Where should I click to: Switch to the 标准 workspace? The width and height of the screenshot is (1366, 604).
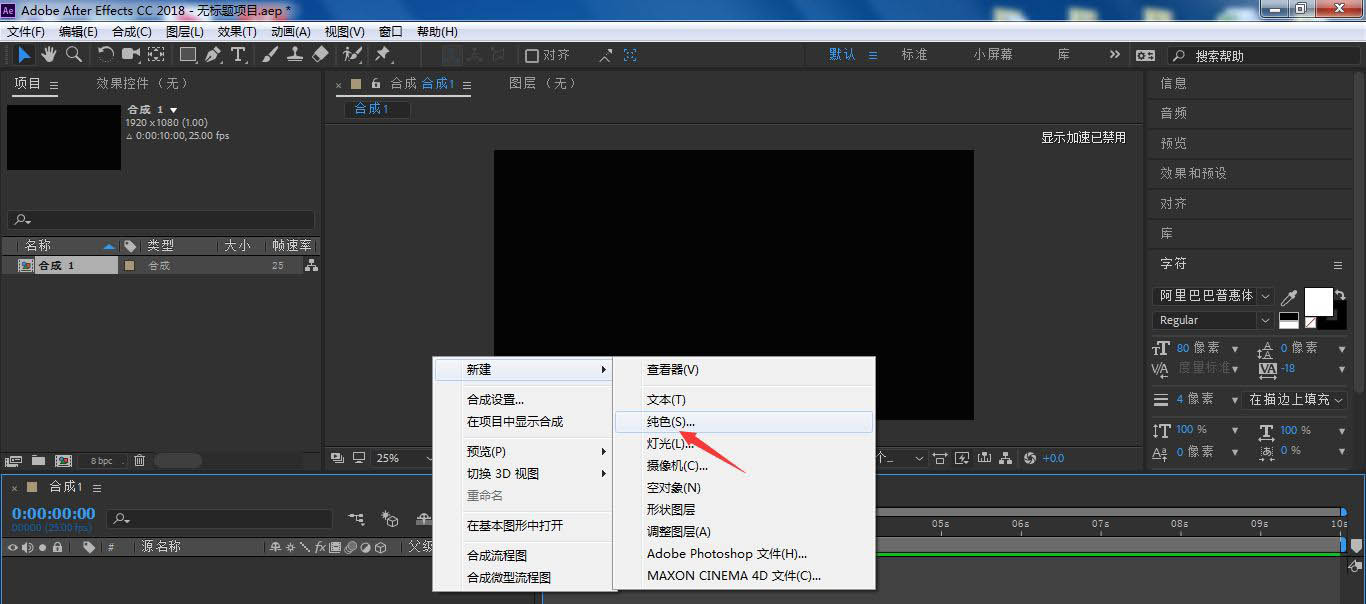[x=914, y=55]
